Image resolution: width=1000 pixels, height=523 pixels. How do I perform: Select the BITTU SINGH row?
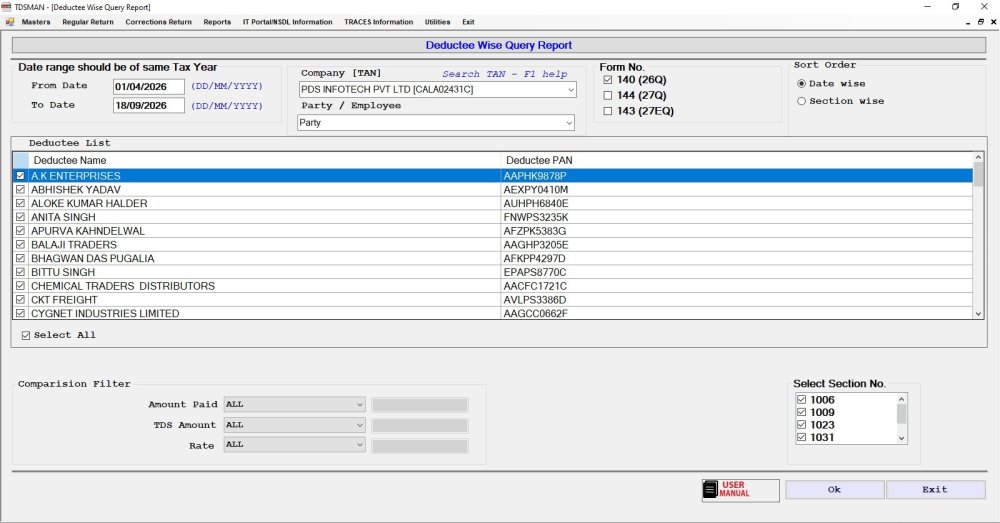pyautogui.click(x=493, y=272)
